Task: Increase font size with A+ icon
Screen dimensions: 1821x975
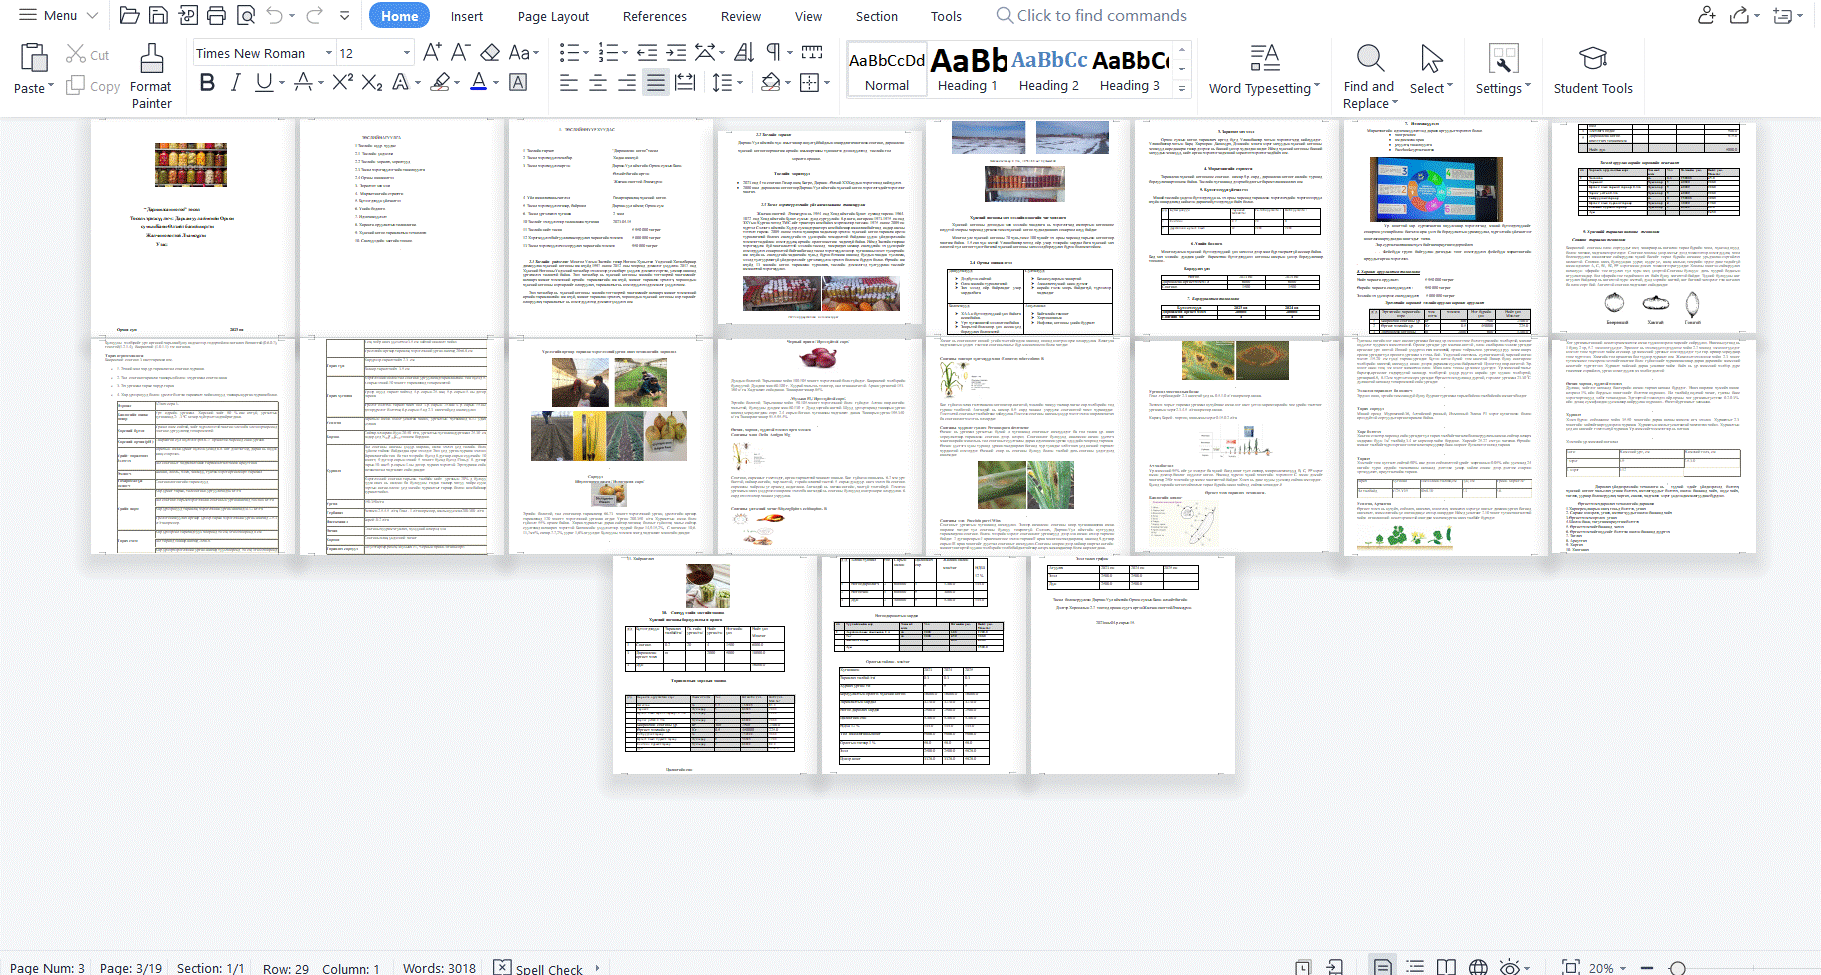Action: point(432,52)
